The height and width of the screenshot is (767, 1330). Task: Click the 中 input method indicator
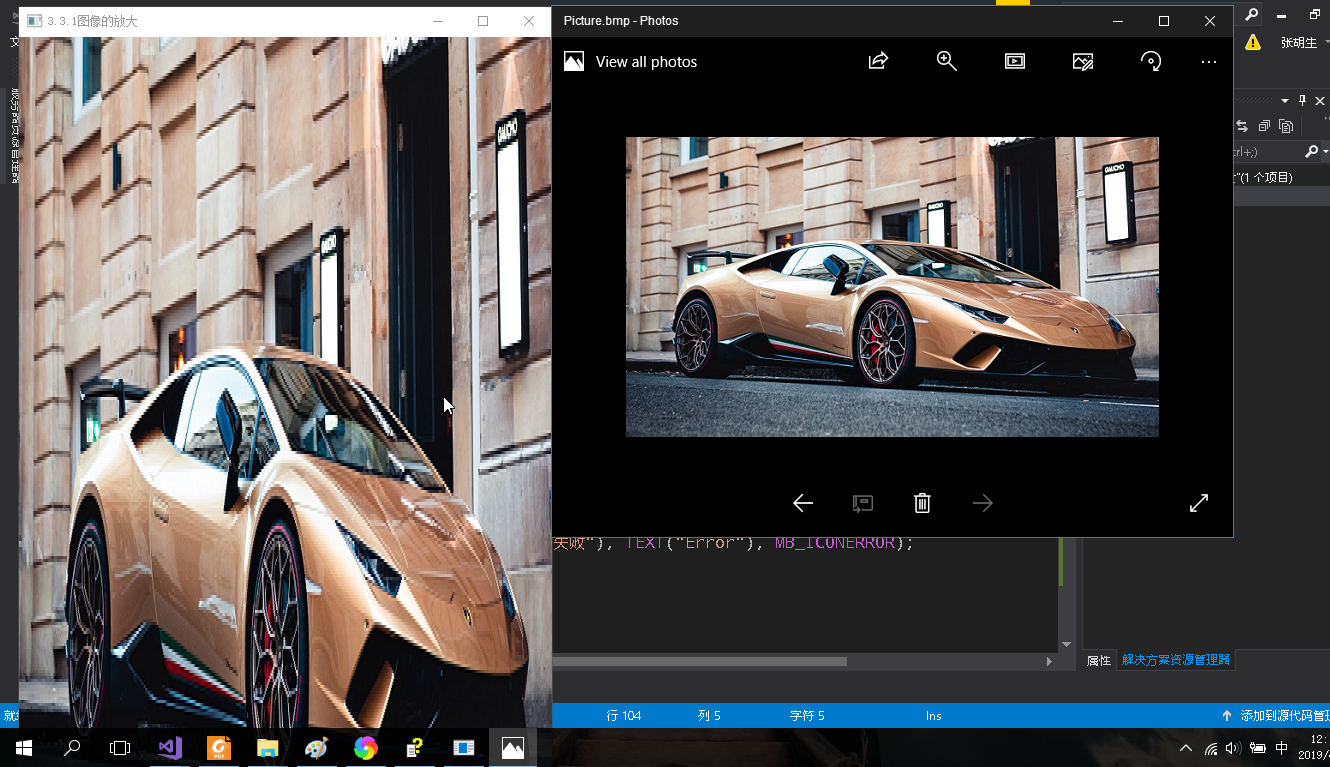click(1282, 748)
